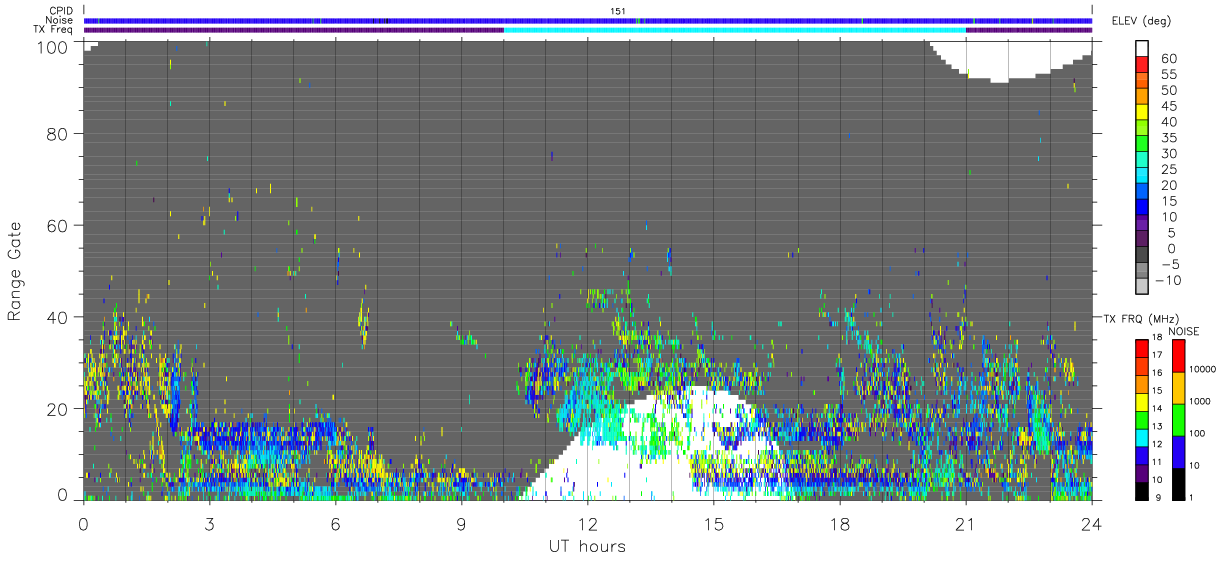This screenshot has height=567, width=1228.
Task: Click the 80 tick on Range Gate axis
Action: click(59, 133)
